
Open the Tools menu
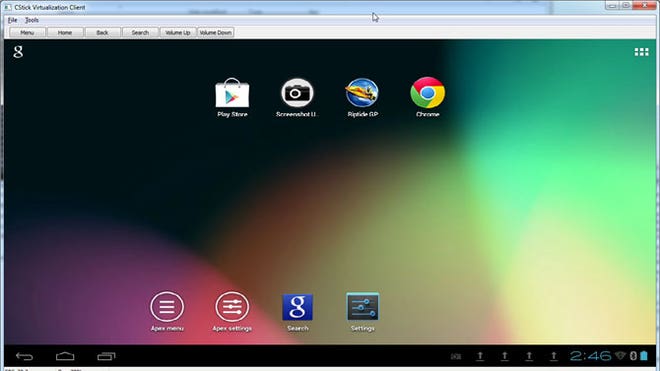point(32,20)
